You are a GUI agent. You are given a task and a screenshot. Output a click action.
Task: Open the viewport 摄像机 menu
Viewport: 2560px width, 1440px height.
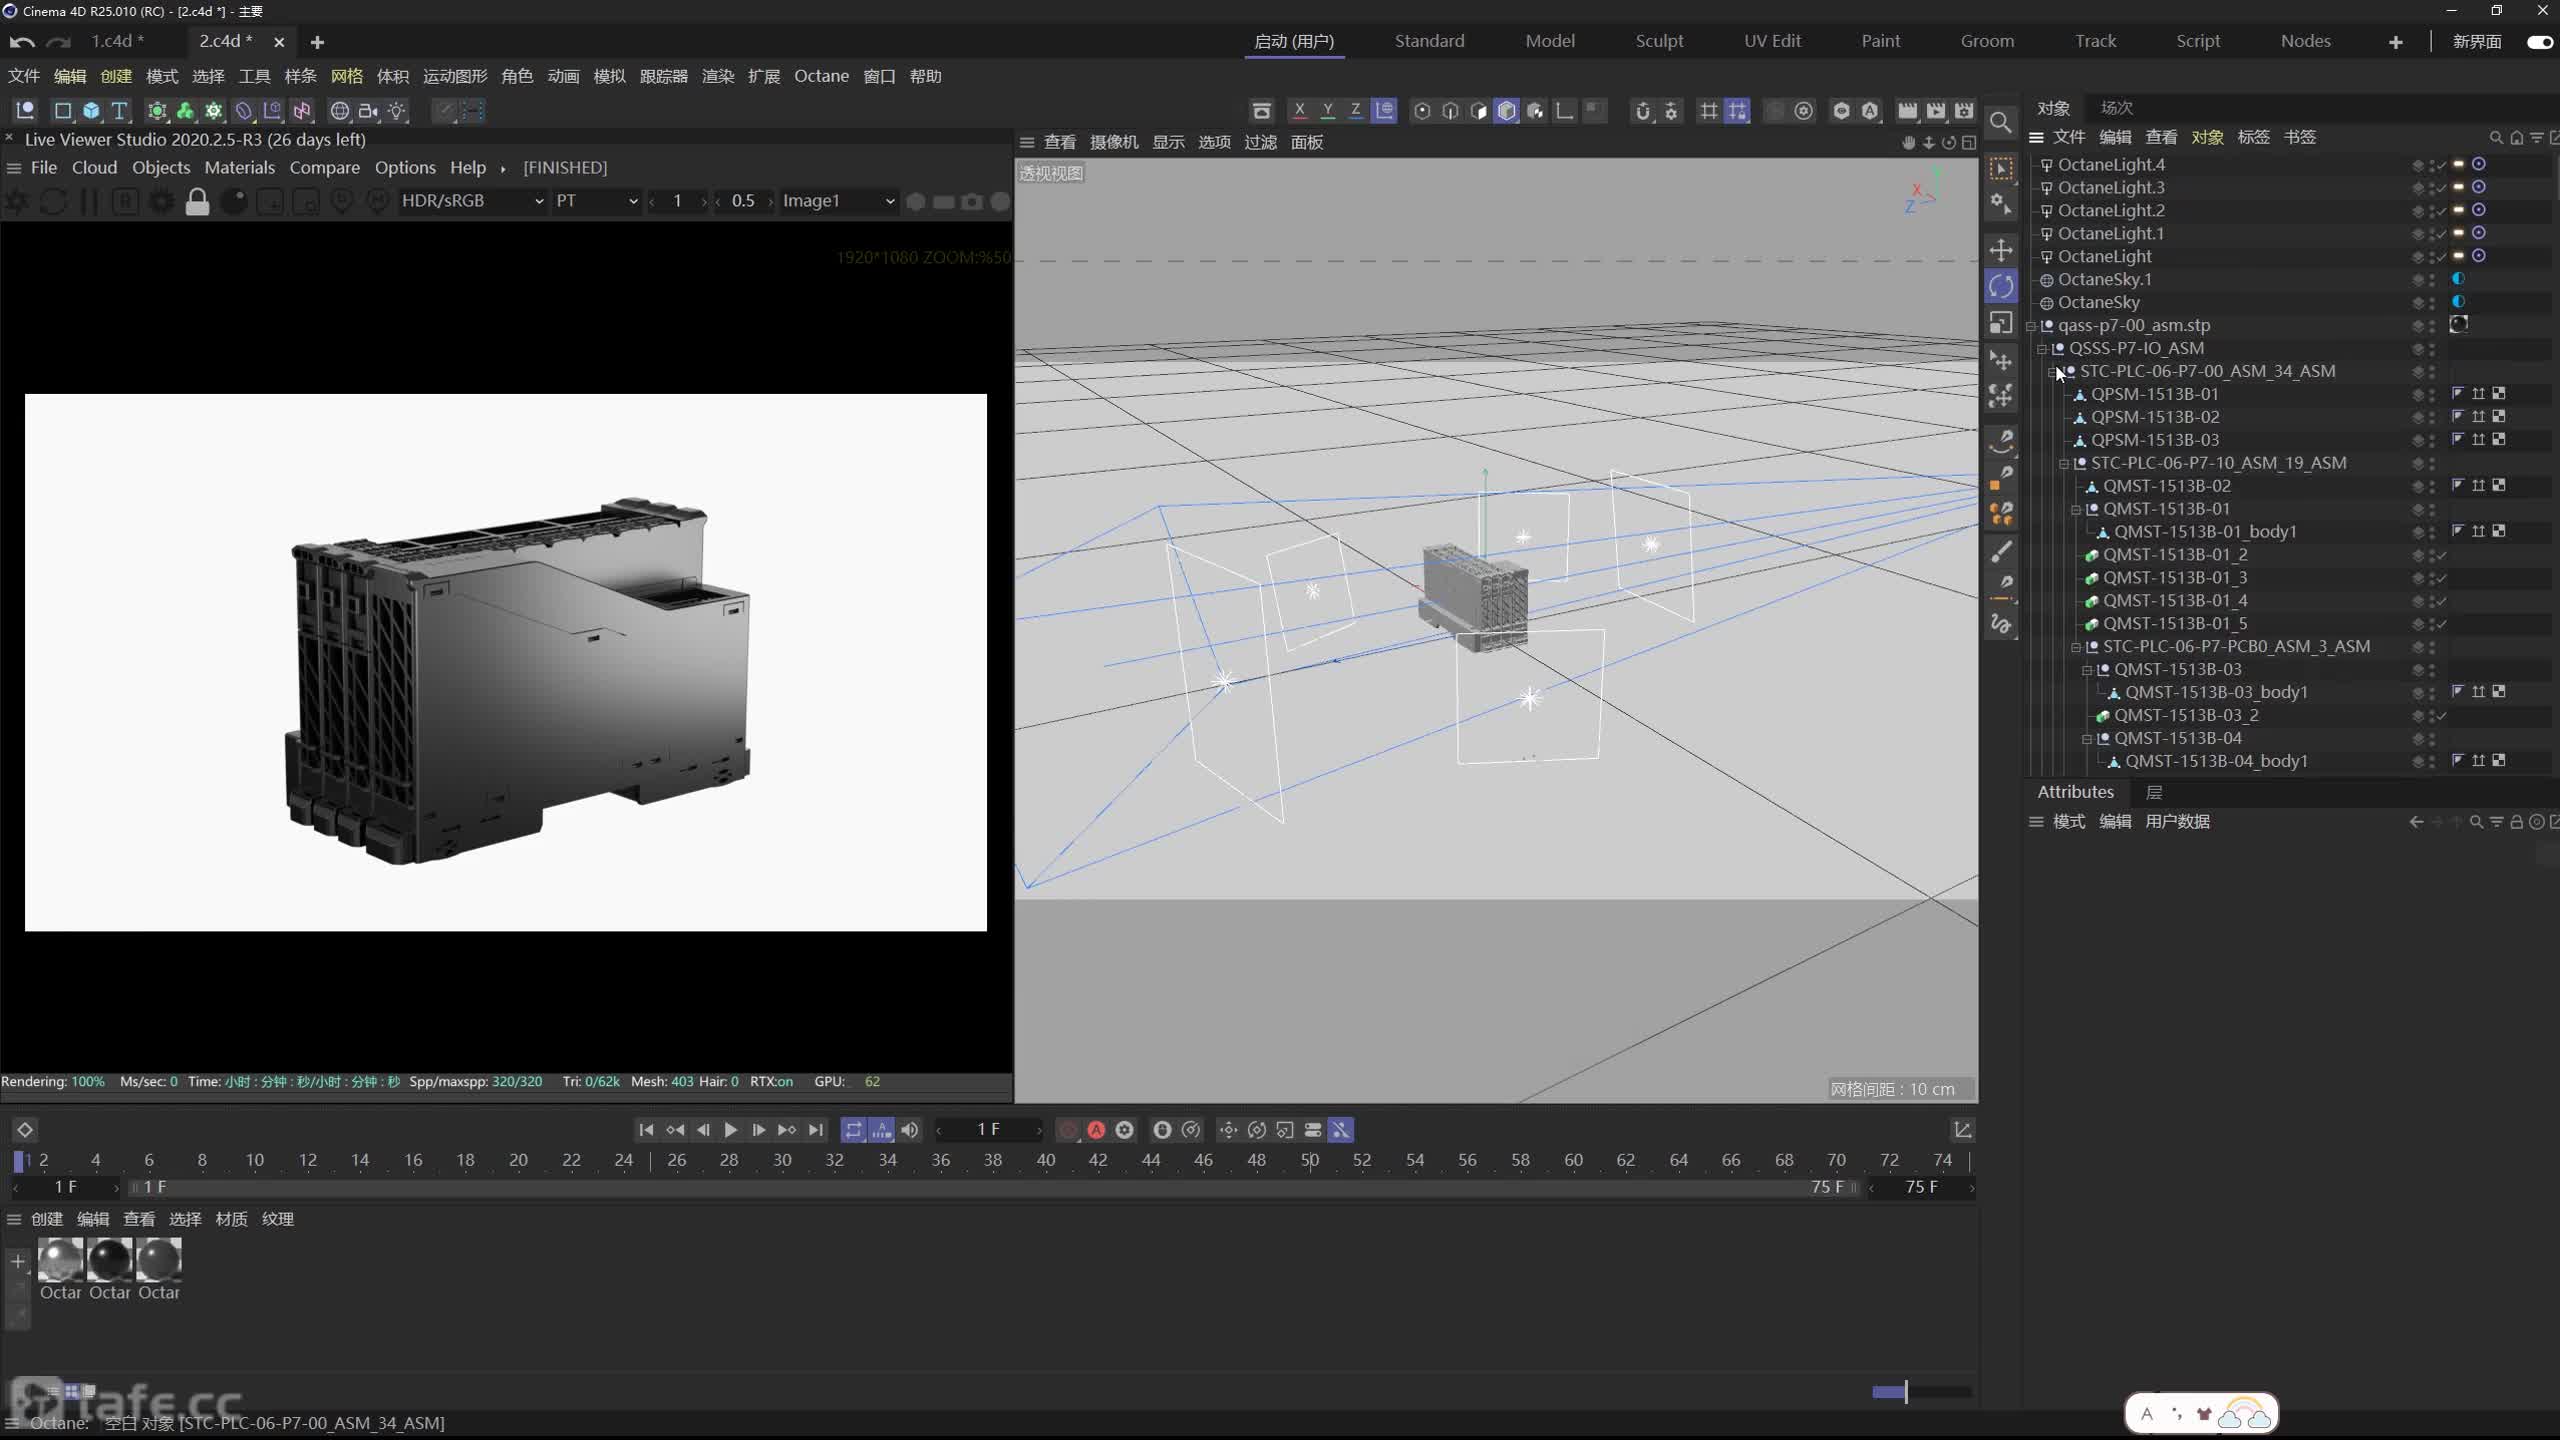(x=1113, y=142)
